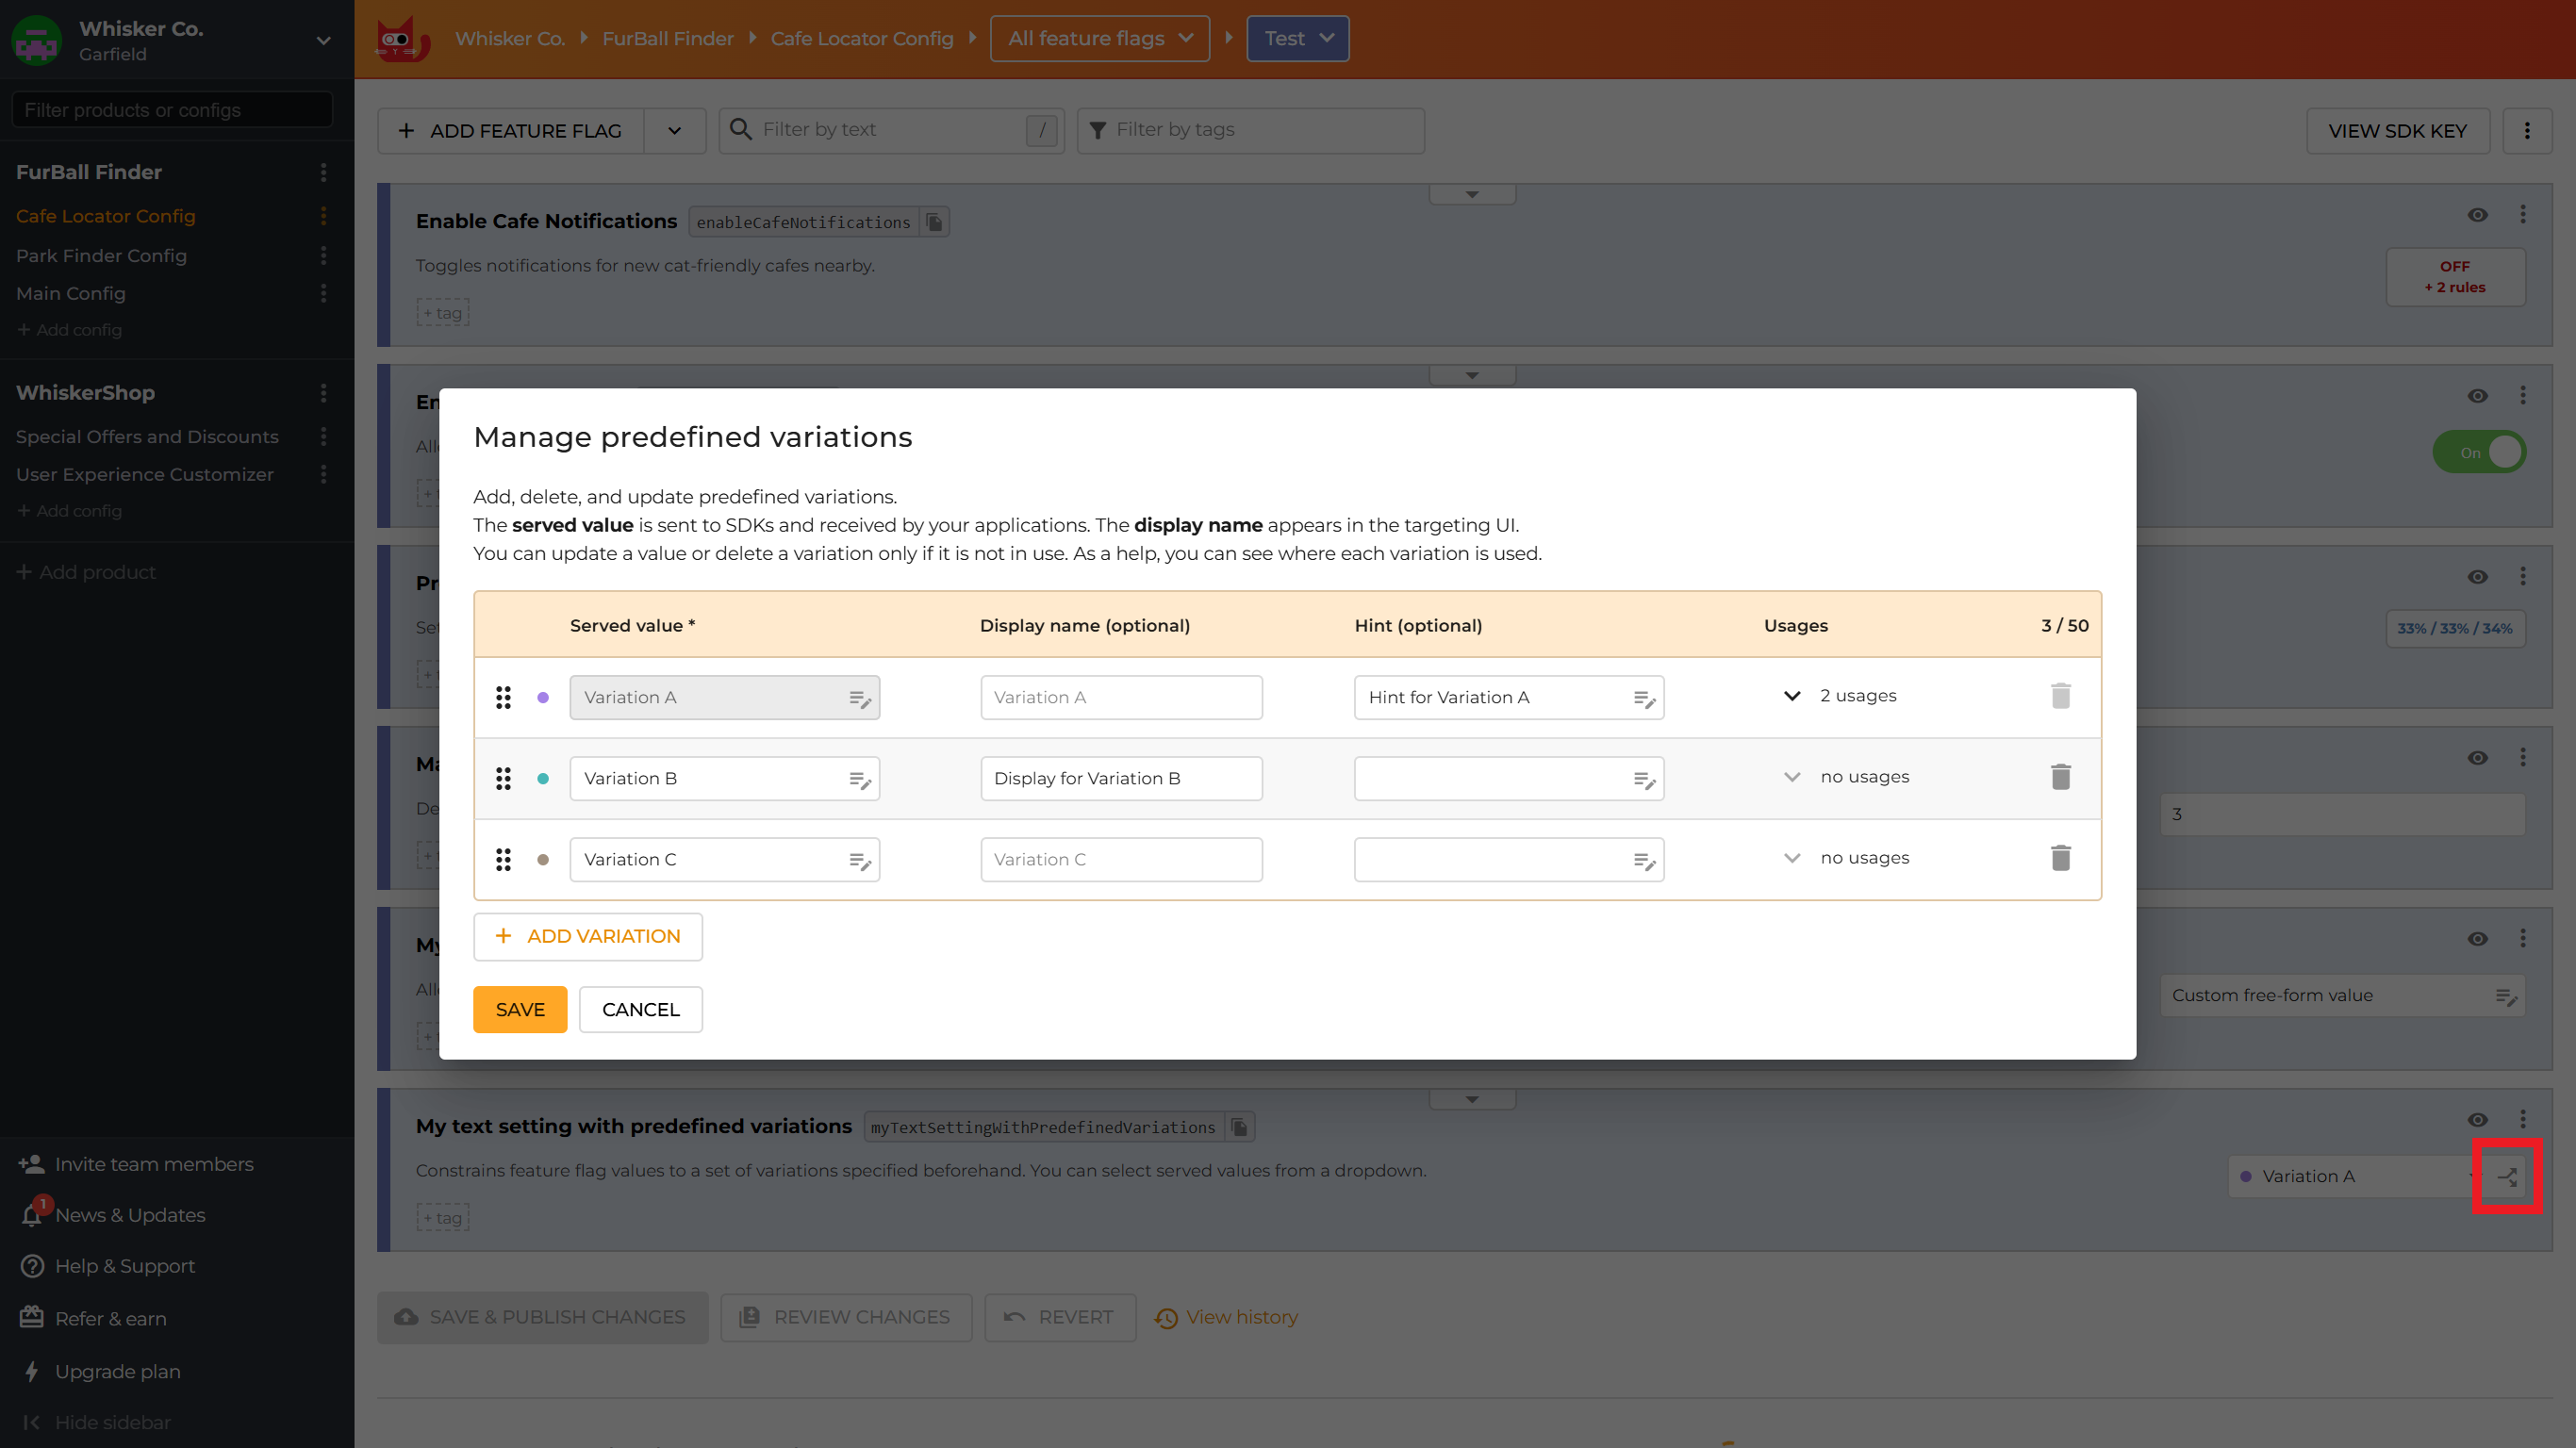Toggle the green On switch
This screenshot has width=2576, height=1448.
[2479, 452]
